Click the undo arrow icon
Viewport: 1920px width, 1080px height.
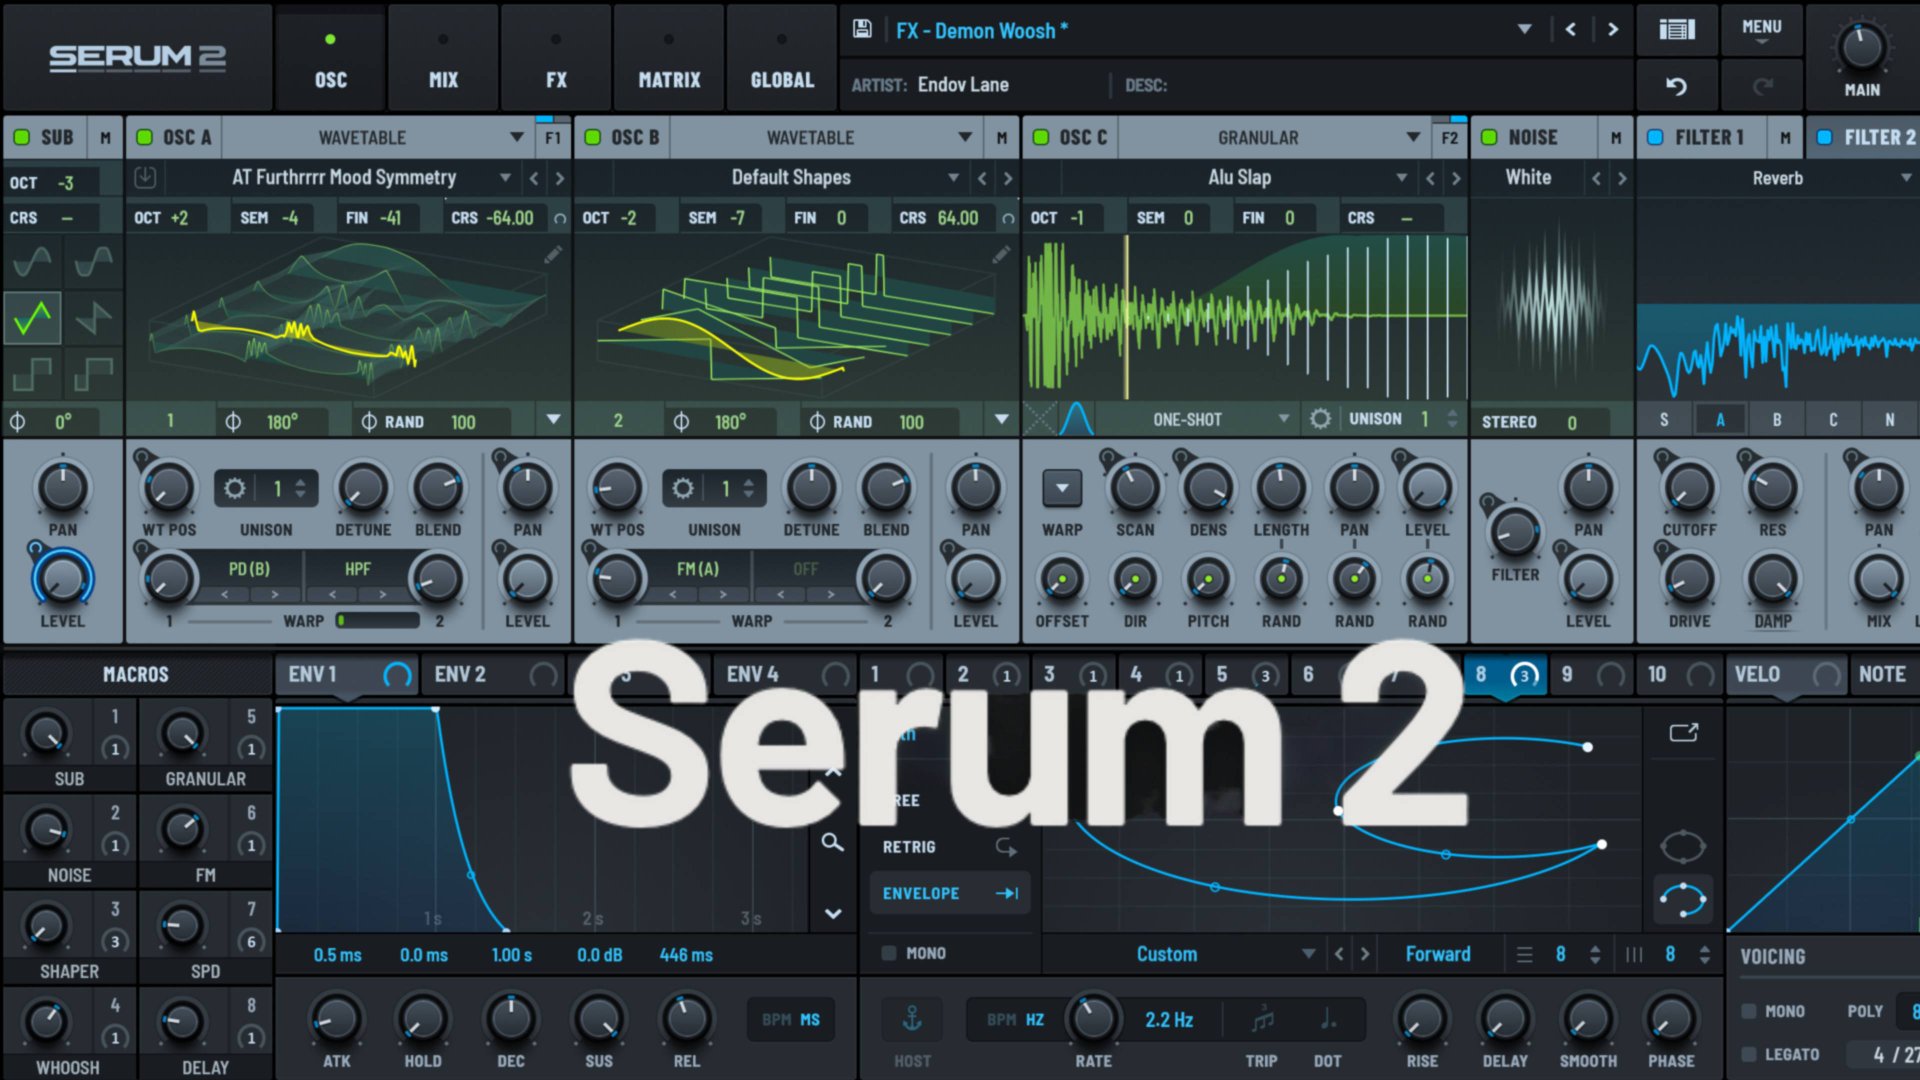pos(1676,84)
